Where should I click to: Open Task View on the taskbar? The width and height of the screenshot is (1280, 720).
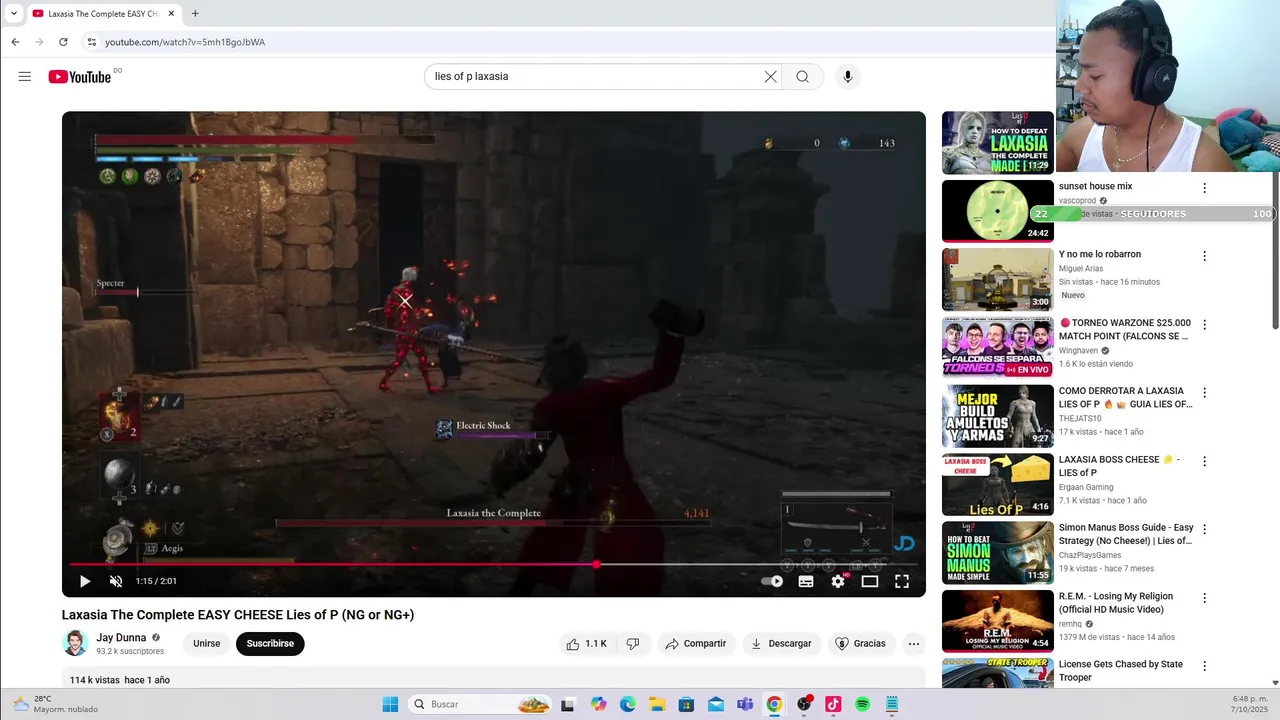click(x=568, y=704)
